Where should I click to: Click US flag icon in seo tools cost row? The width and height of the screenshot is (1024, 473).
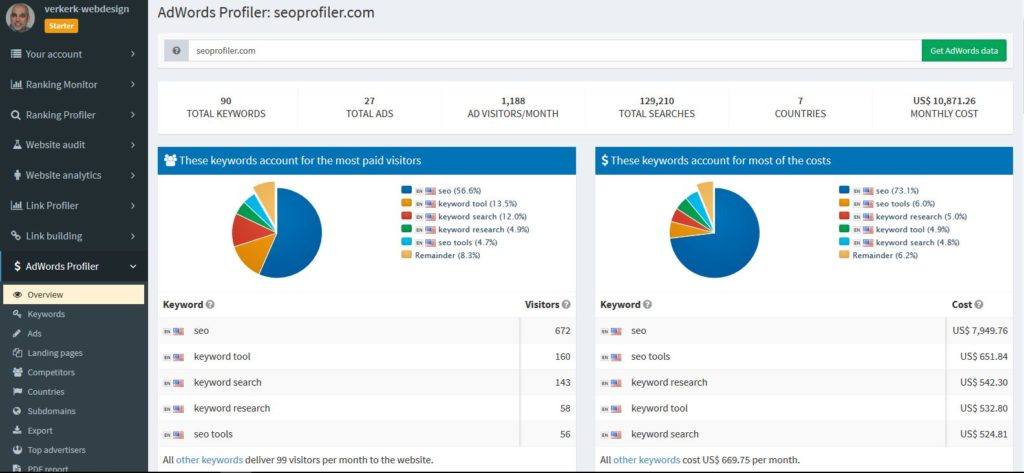(x=616, y=357)
